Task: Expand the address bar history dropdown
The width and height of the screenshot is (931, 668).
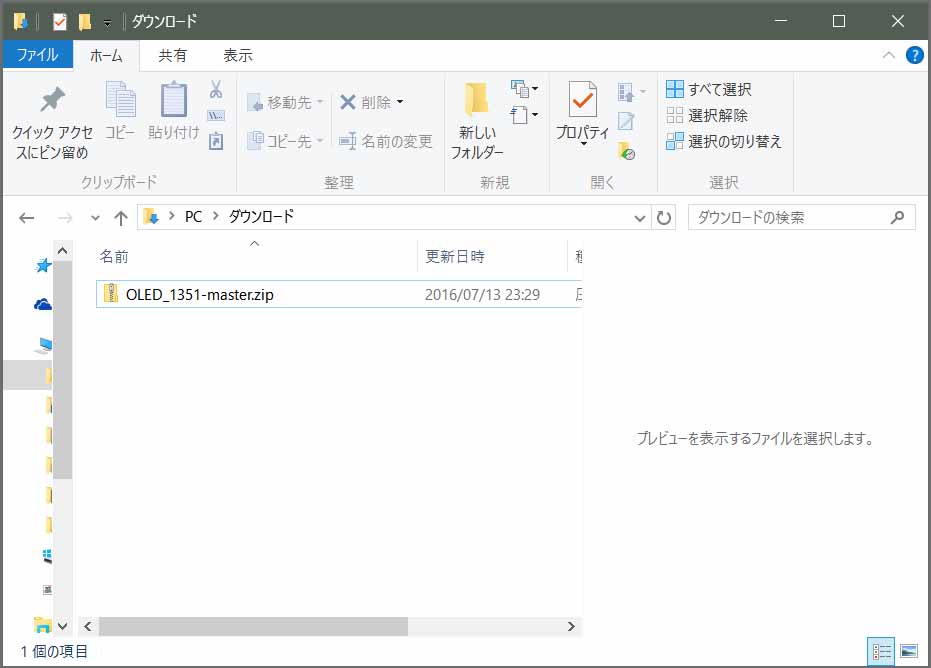Action: [640, 217]
